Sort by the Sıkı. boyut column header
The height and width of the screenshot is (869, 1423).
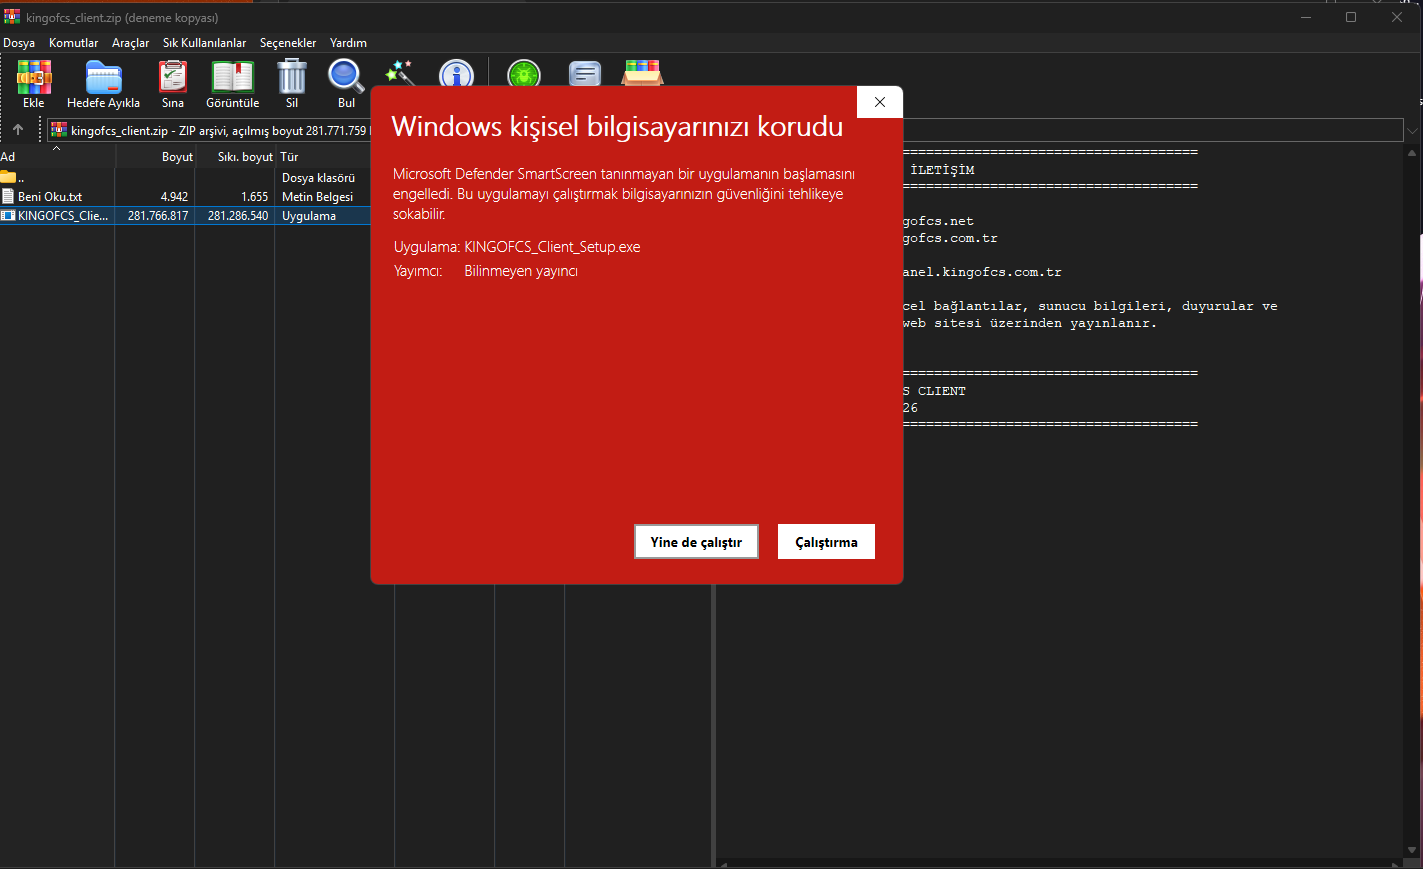(235, 157)
